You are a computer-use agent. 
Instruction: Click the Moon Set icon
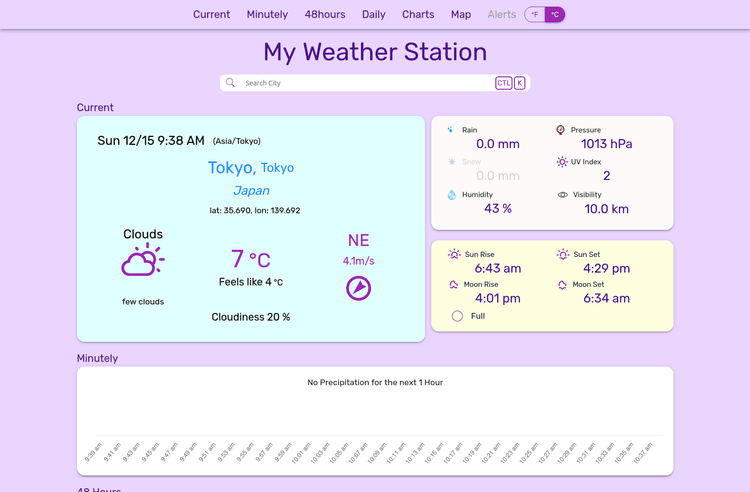coord(562,284)
